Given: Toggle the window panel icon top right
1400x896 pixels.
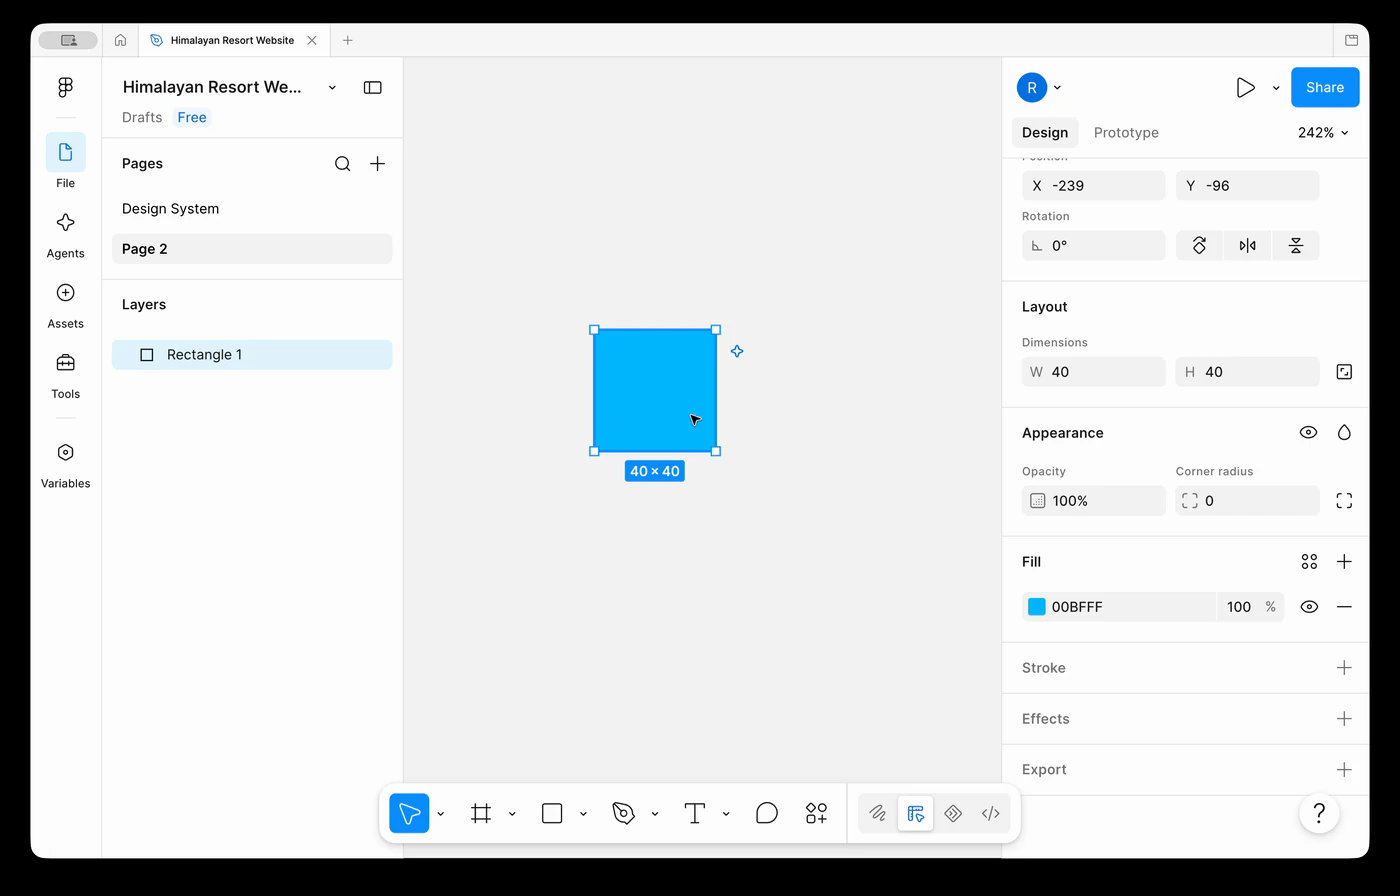Looking at the screenshot, I should pos(1351,40).
